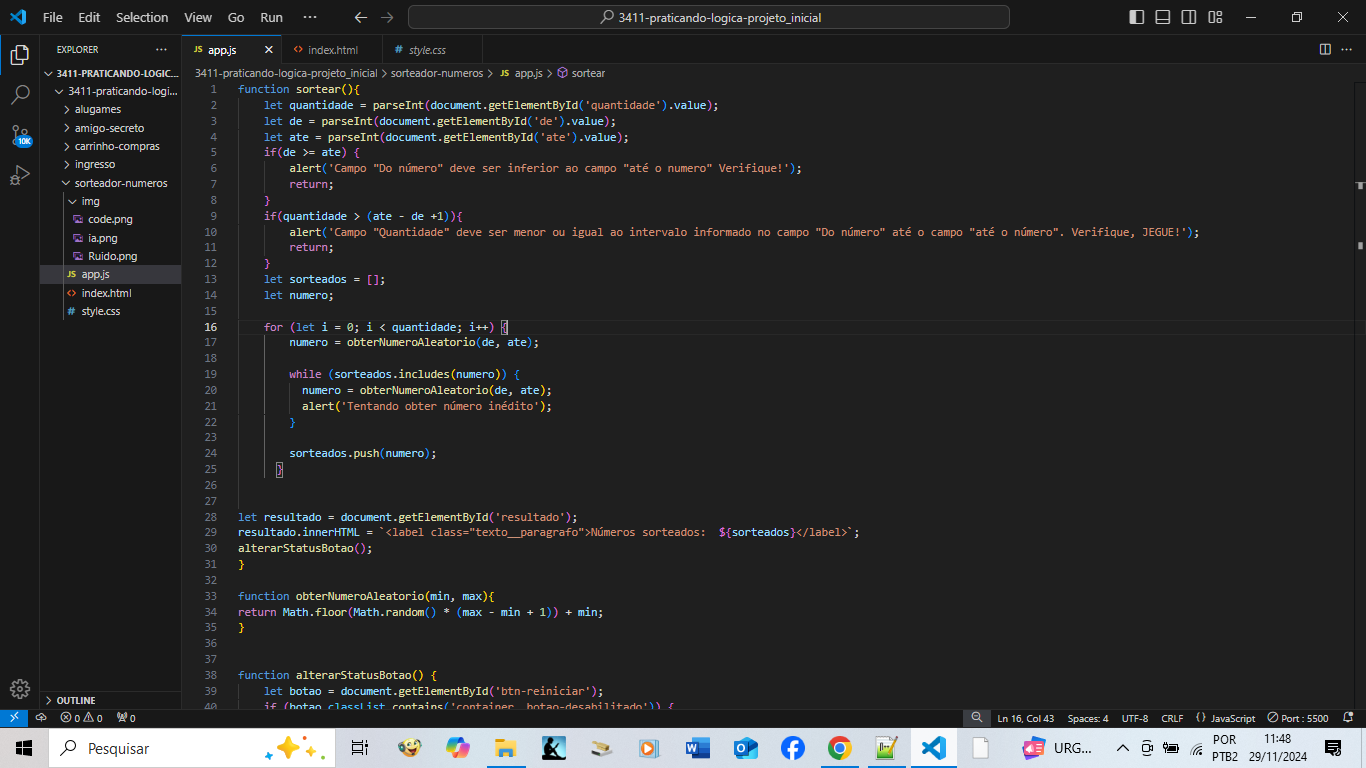1366x768 pixels.
Task: Click sorteador-numeros in the breadcrumb
Action: pos(436,73)
